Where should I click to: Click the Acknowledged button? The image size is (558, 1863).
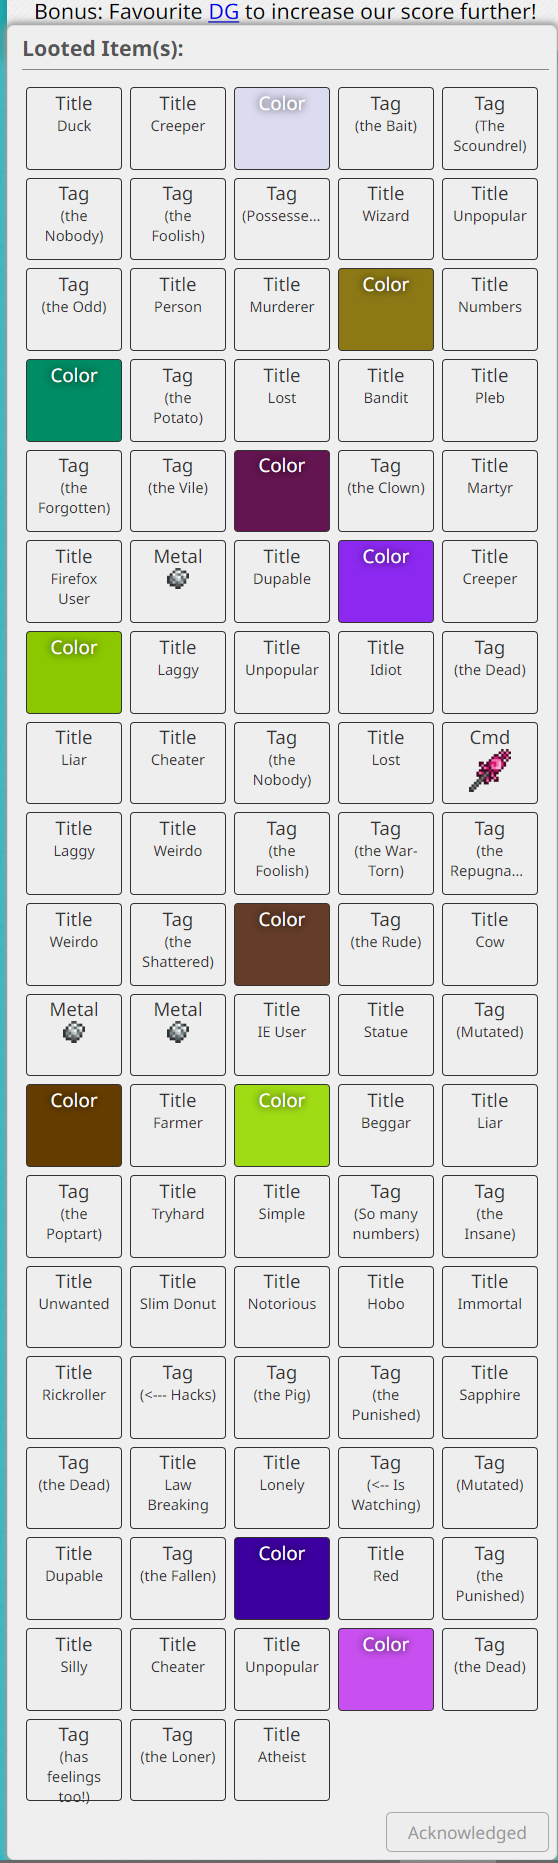[467, 1832]
